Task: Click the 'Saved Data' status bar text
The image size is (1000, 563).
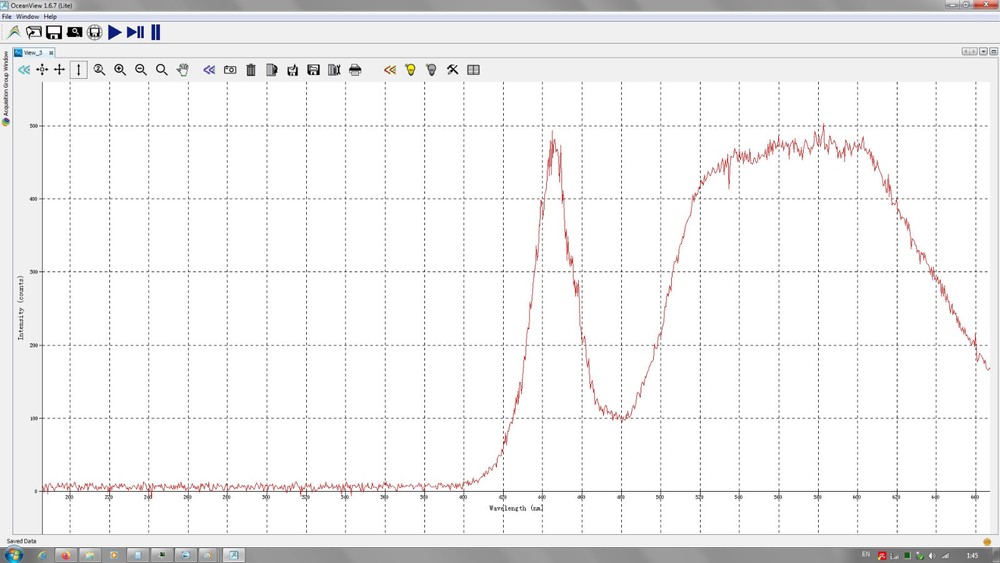Action: [21, 541]
